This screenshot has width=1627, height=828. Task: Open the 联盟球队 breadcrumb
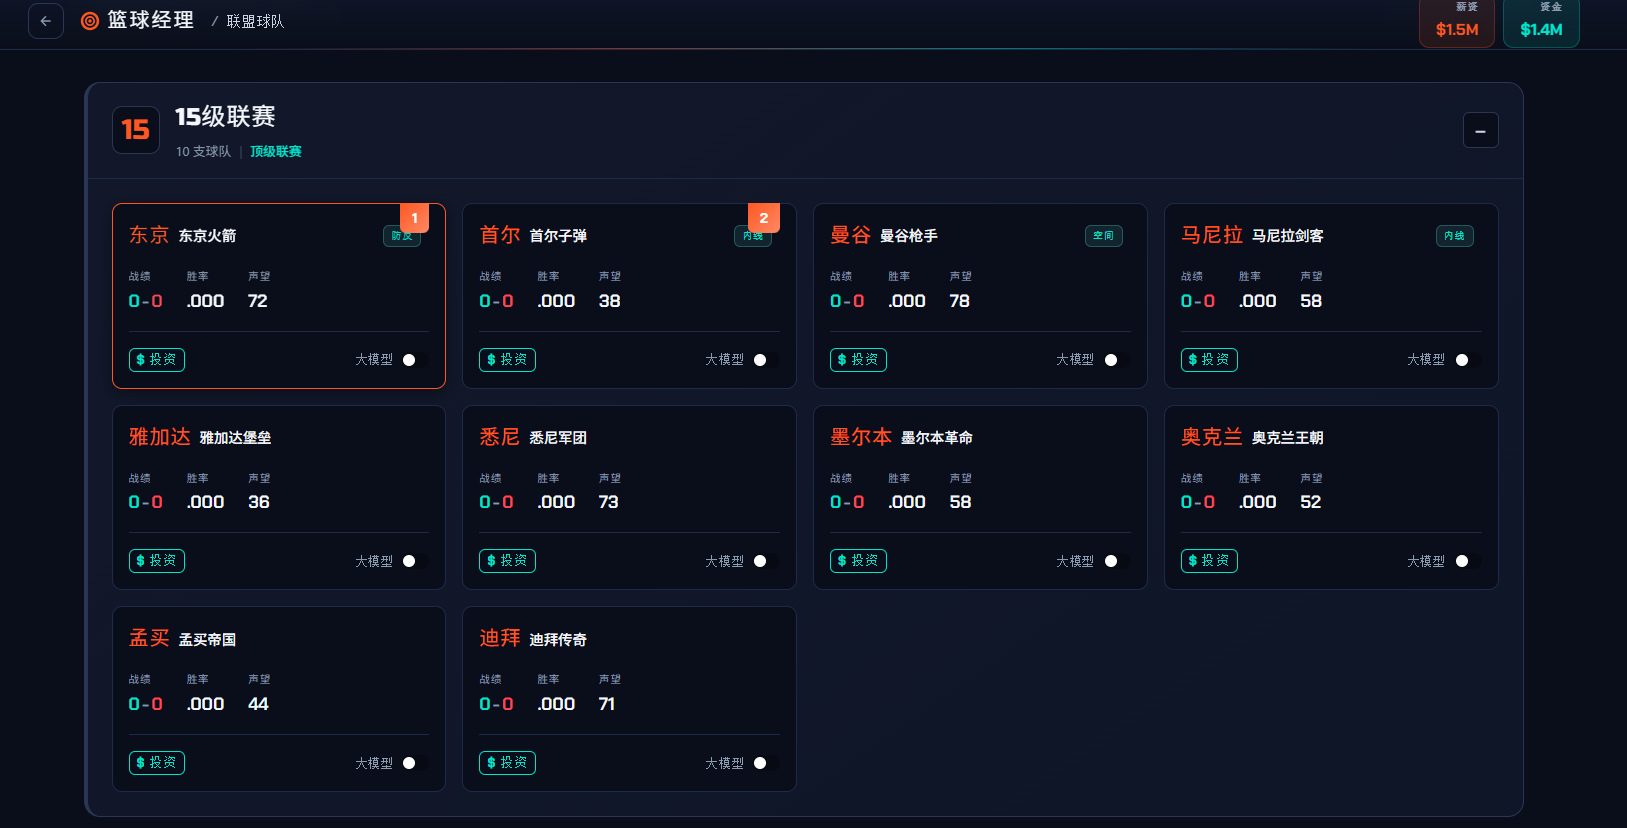pyautogui.click(x=255, y=21)
